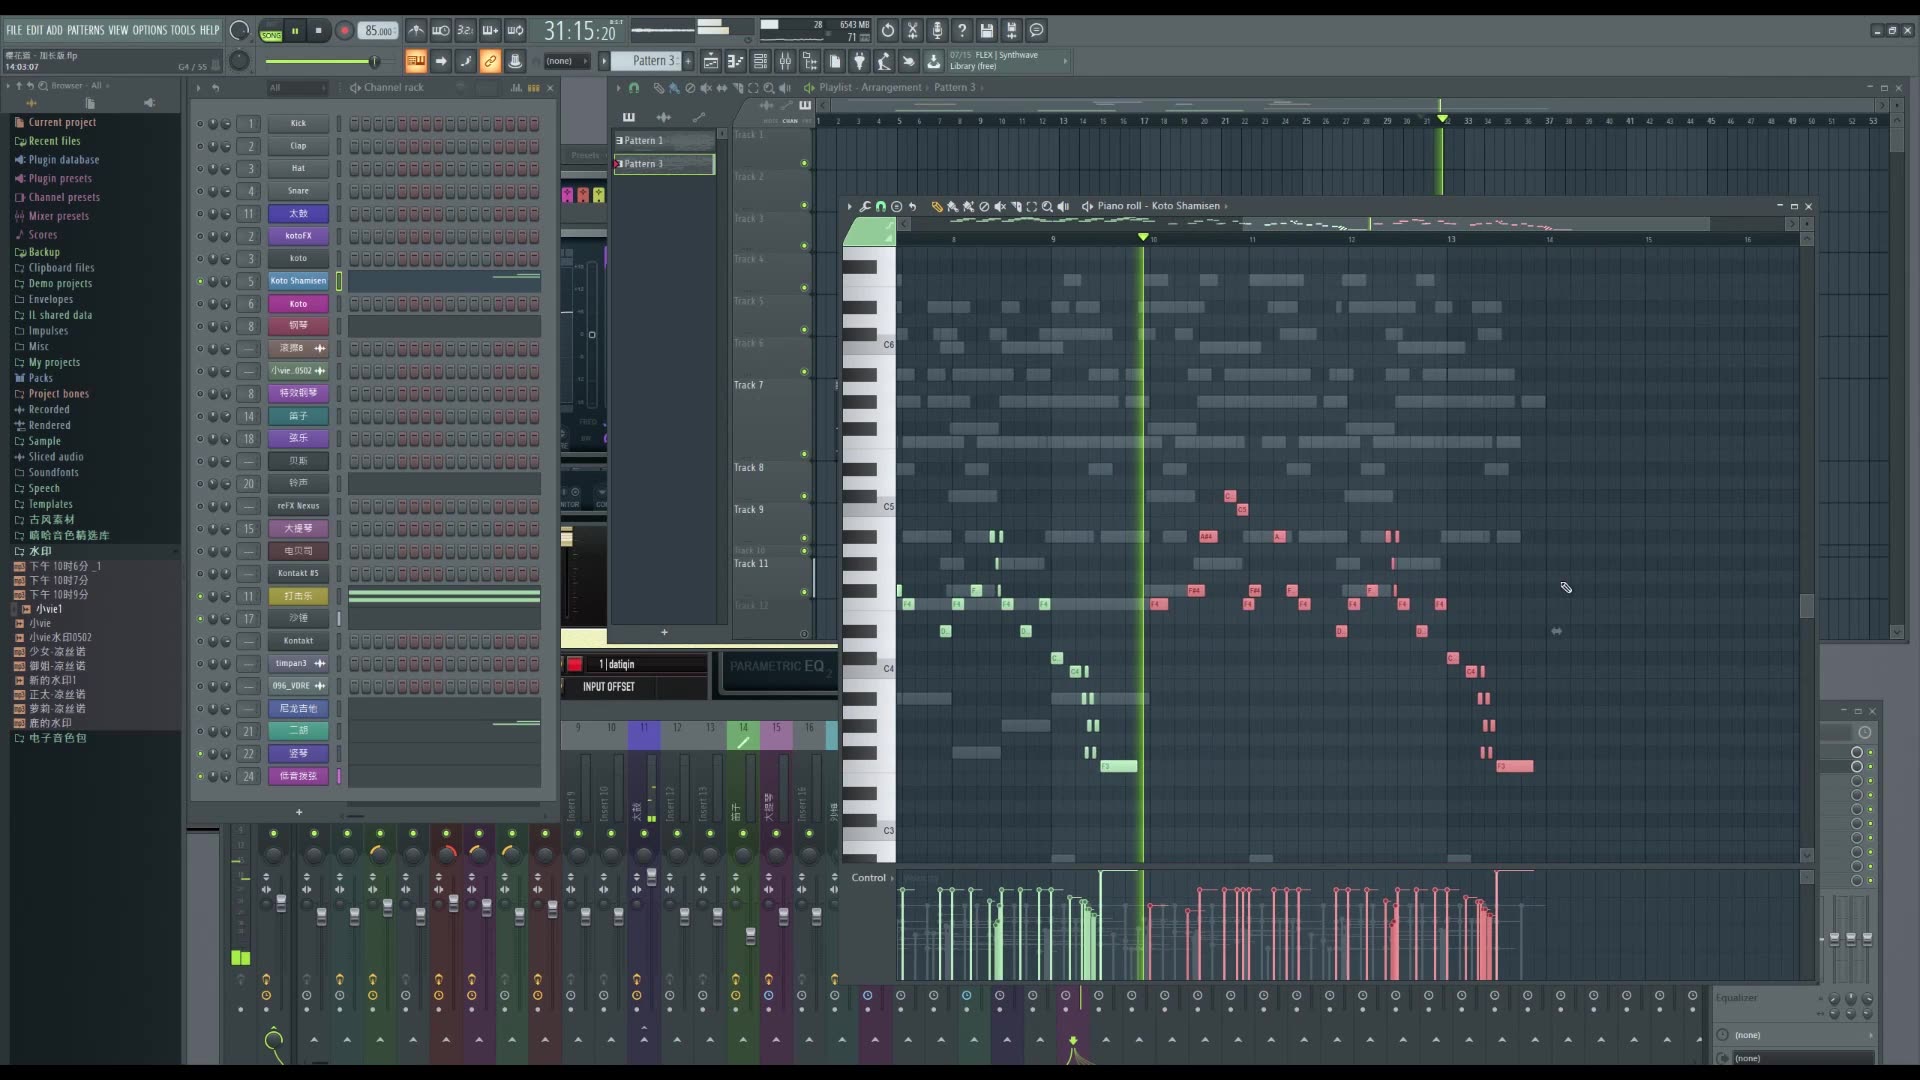The image size is (1920, 1080).
Task: Toggle mute light for Kontakt #5 channel
Action: tap(200, 574)
